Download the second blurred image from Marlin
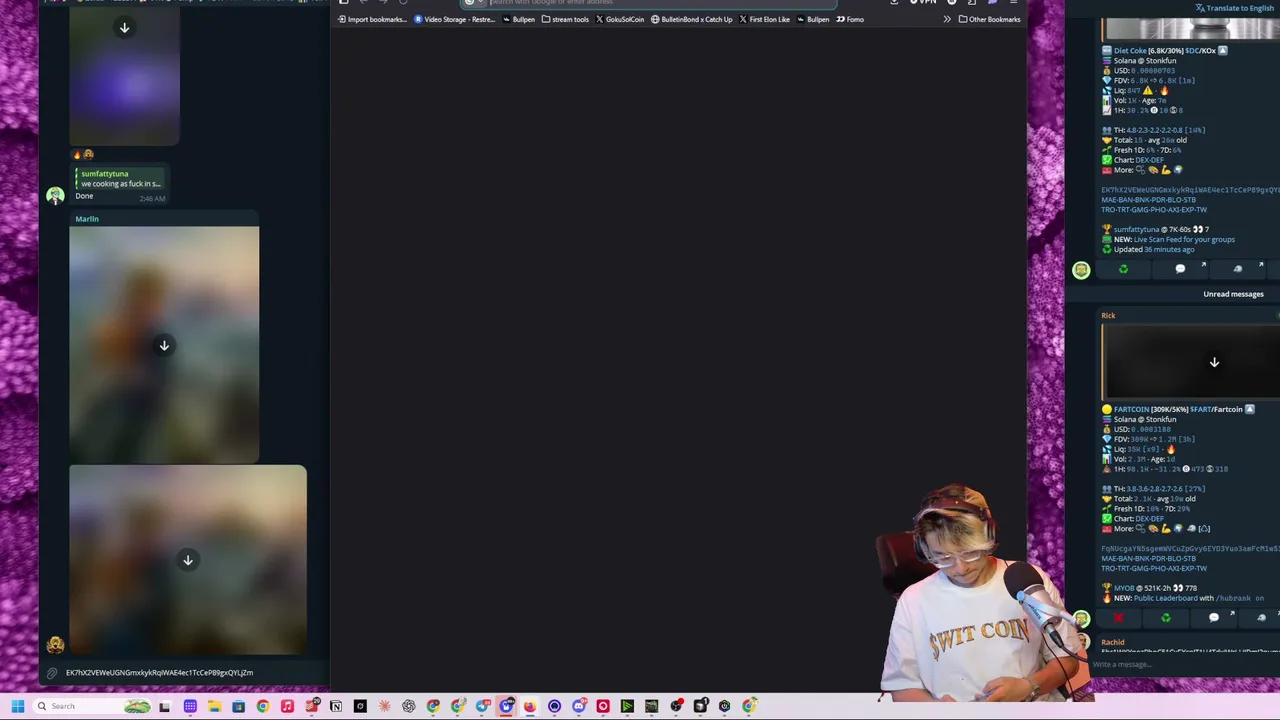The width and height of the screenshot is (1280, 720). 188,560
